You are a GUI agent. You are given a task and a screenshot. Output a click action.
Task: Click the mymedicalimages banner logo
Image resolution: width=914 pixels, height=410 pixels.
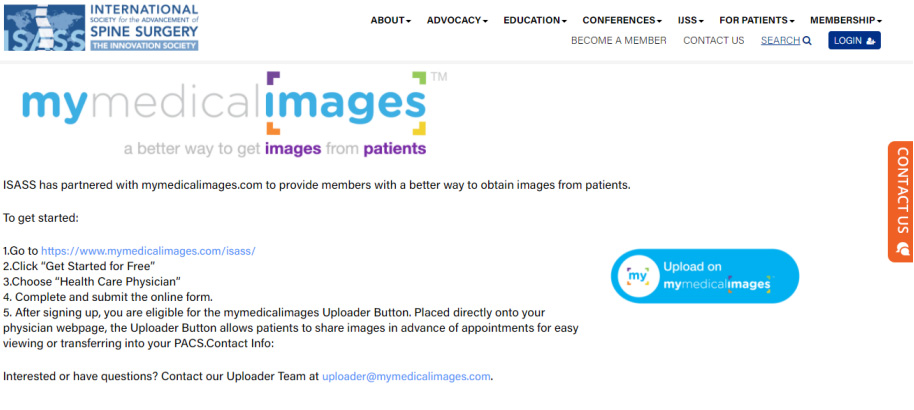(234, 114)
